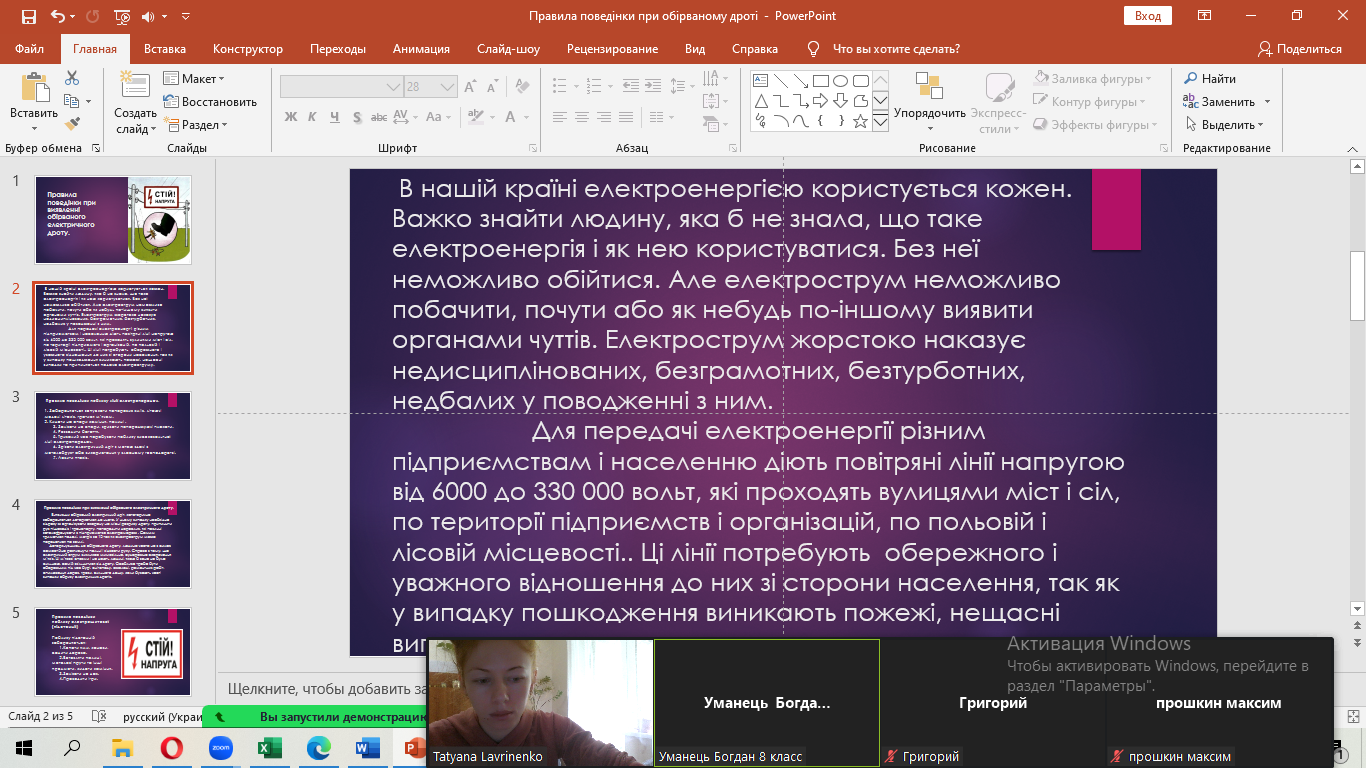
Task: Open Microsoft Edge from the taskbar
Action: pyautogui.click(x=318, y=747)
